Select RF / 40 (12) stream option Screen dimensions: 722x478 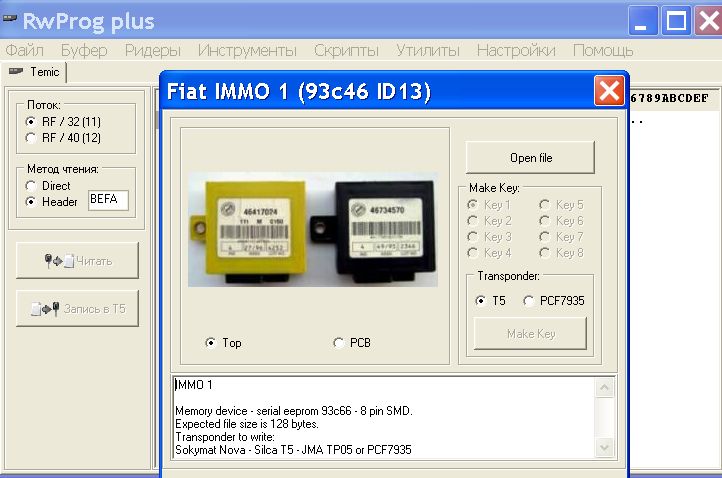(63, 138)
